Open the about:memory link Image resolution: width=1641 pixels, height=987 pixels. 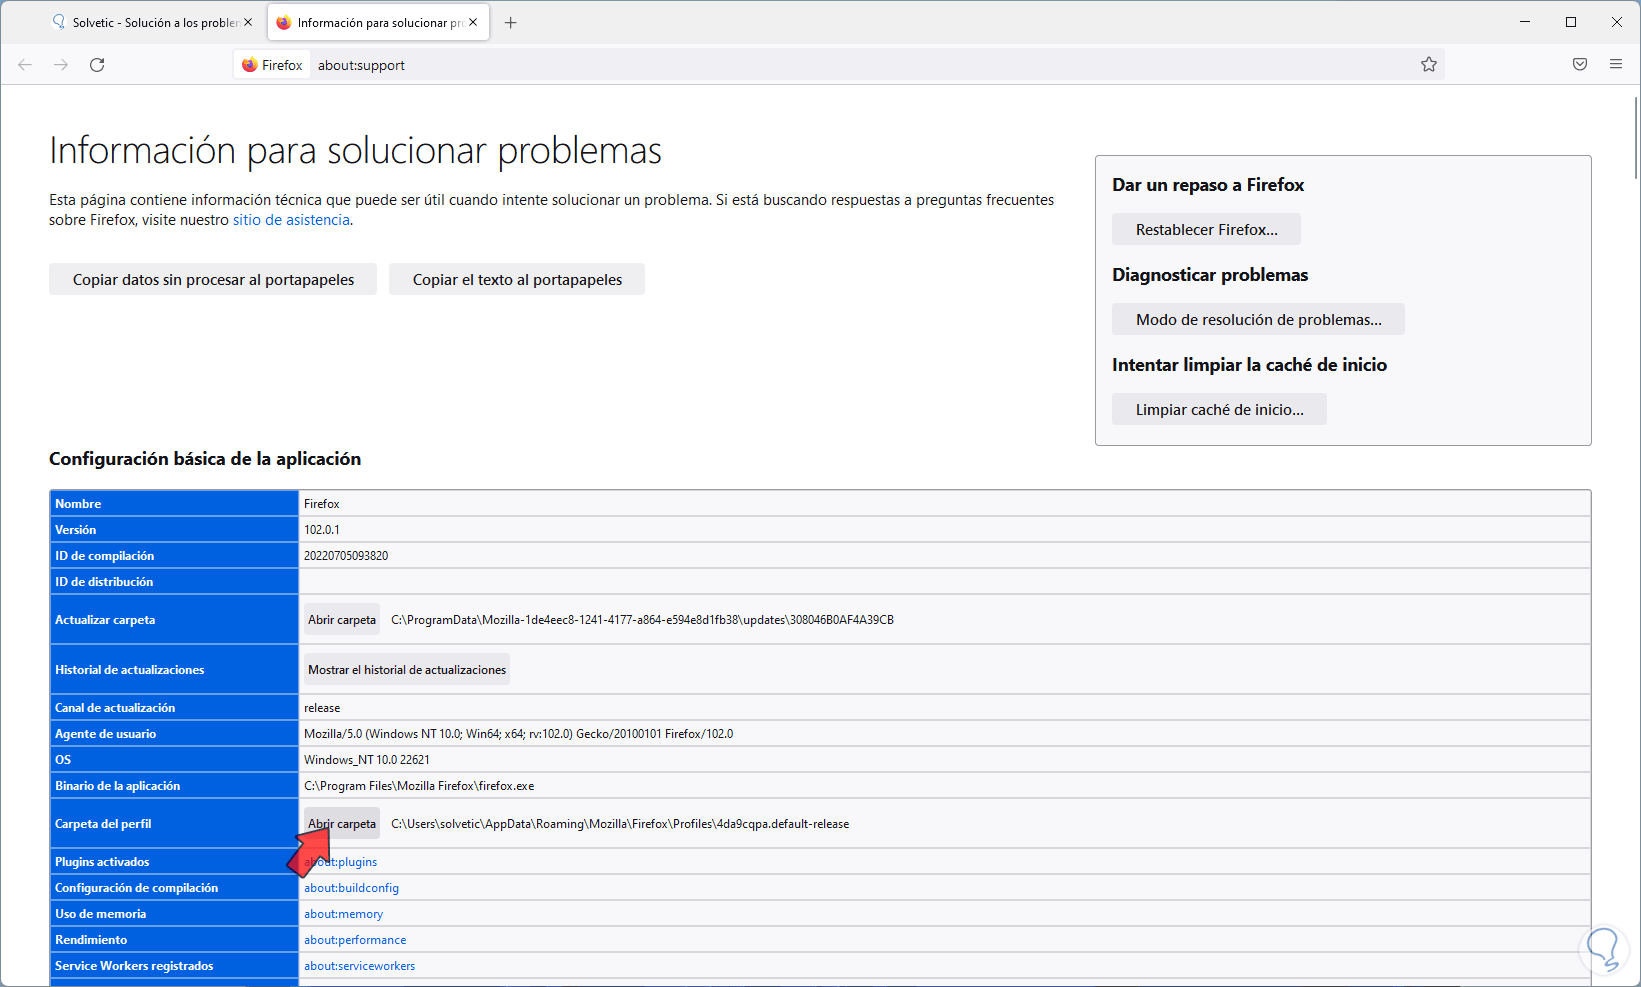343,914
